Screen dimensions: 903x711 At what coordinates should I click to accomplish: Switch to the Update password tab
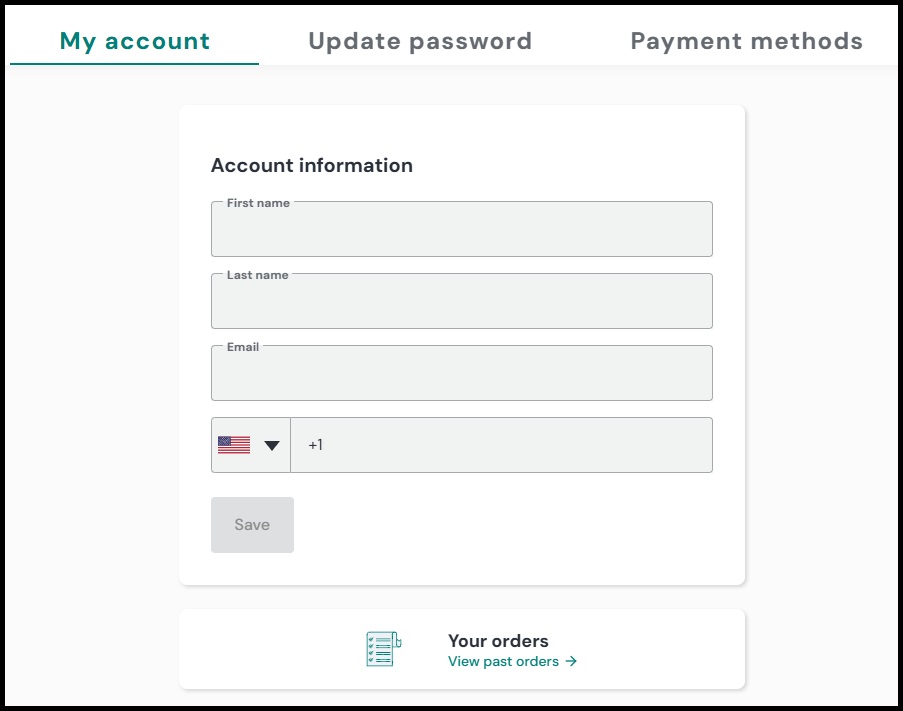(x=420, y=40)
